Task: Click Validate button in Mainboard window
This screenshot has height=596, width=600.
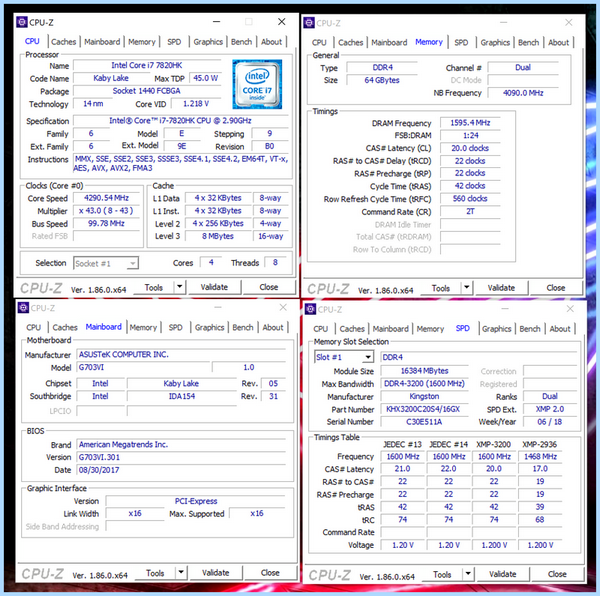Action: tap(216, 573)
